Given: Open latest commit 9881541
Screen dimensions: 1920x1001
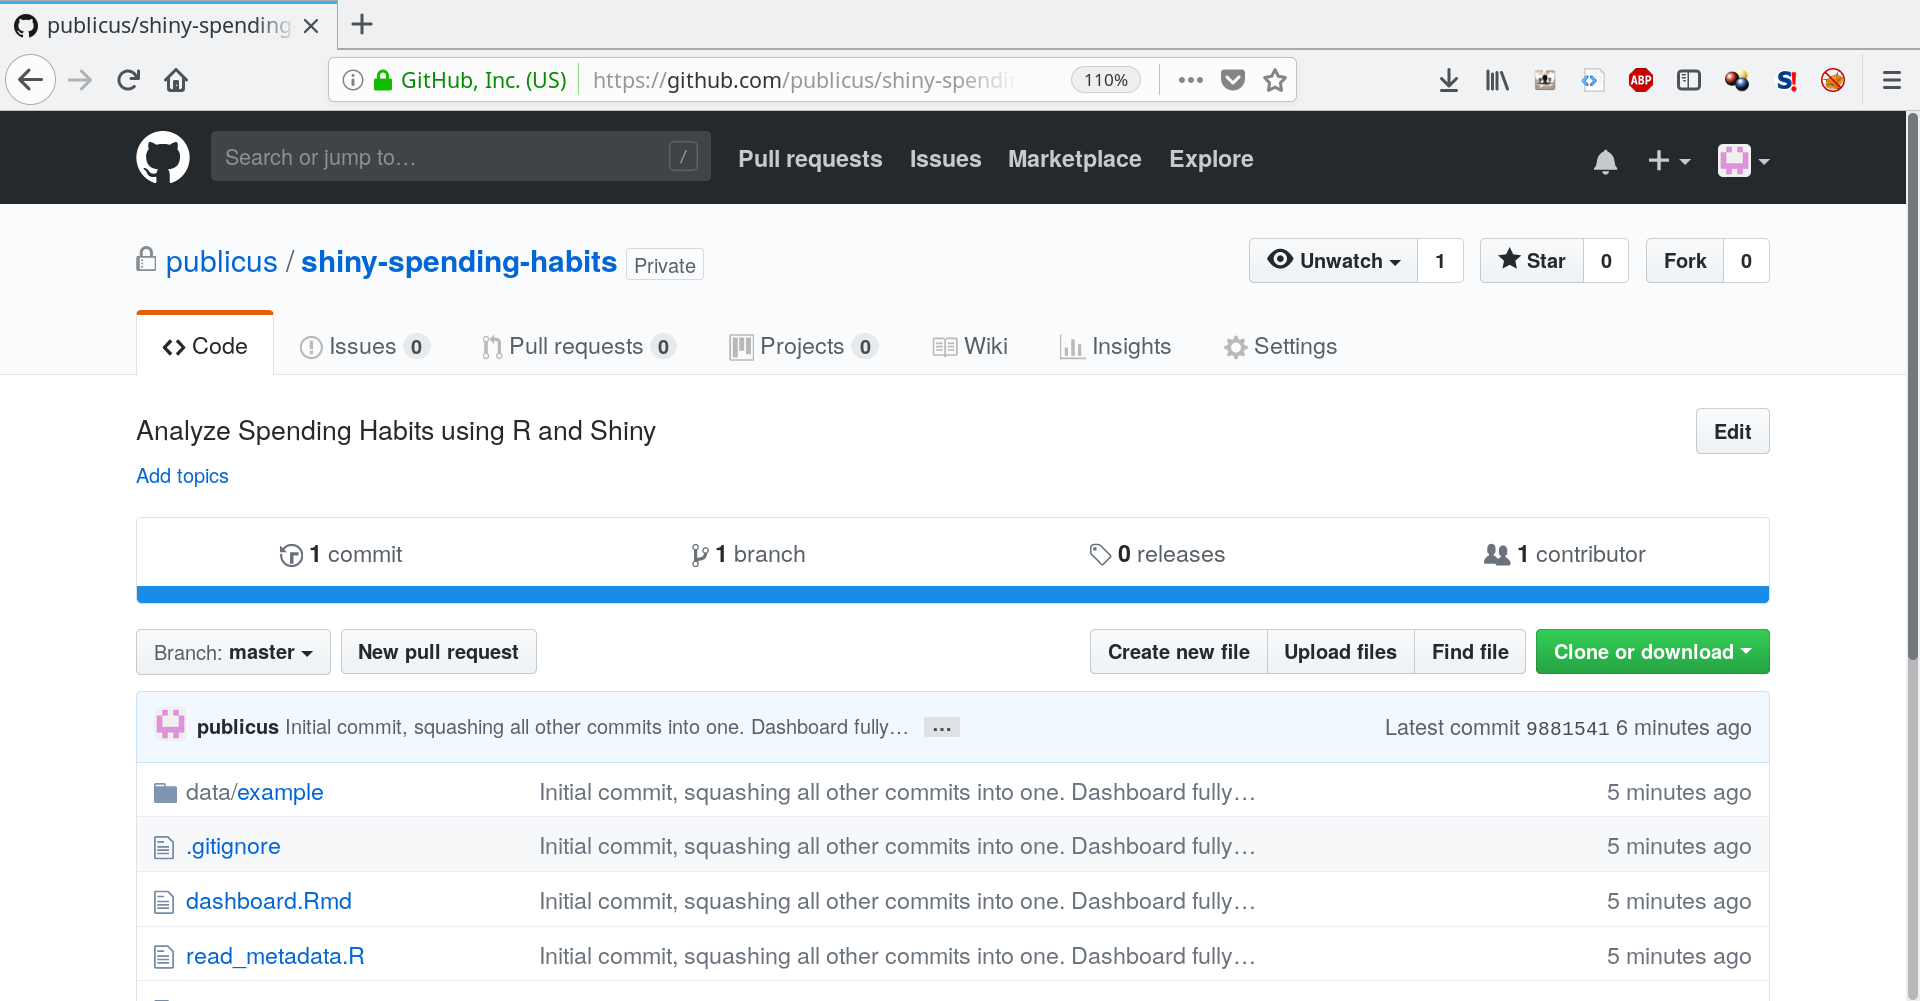Looking at the screenshot, I should [1567, 728].
